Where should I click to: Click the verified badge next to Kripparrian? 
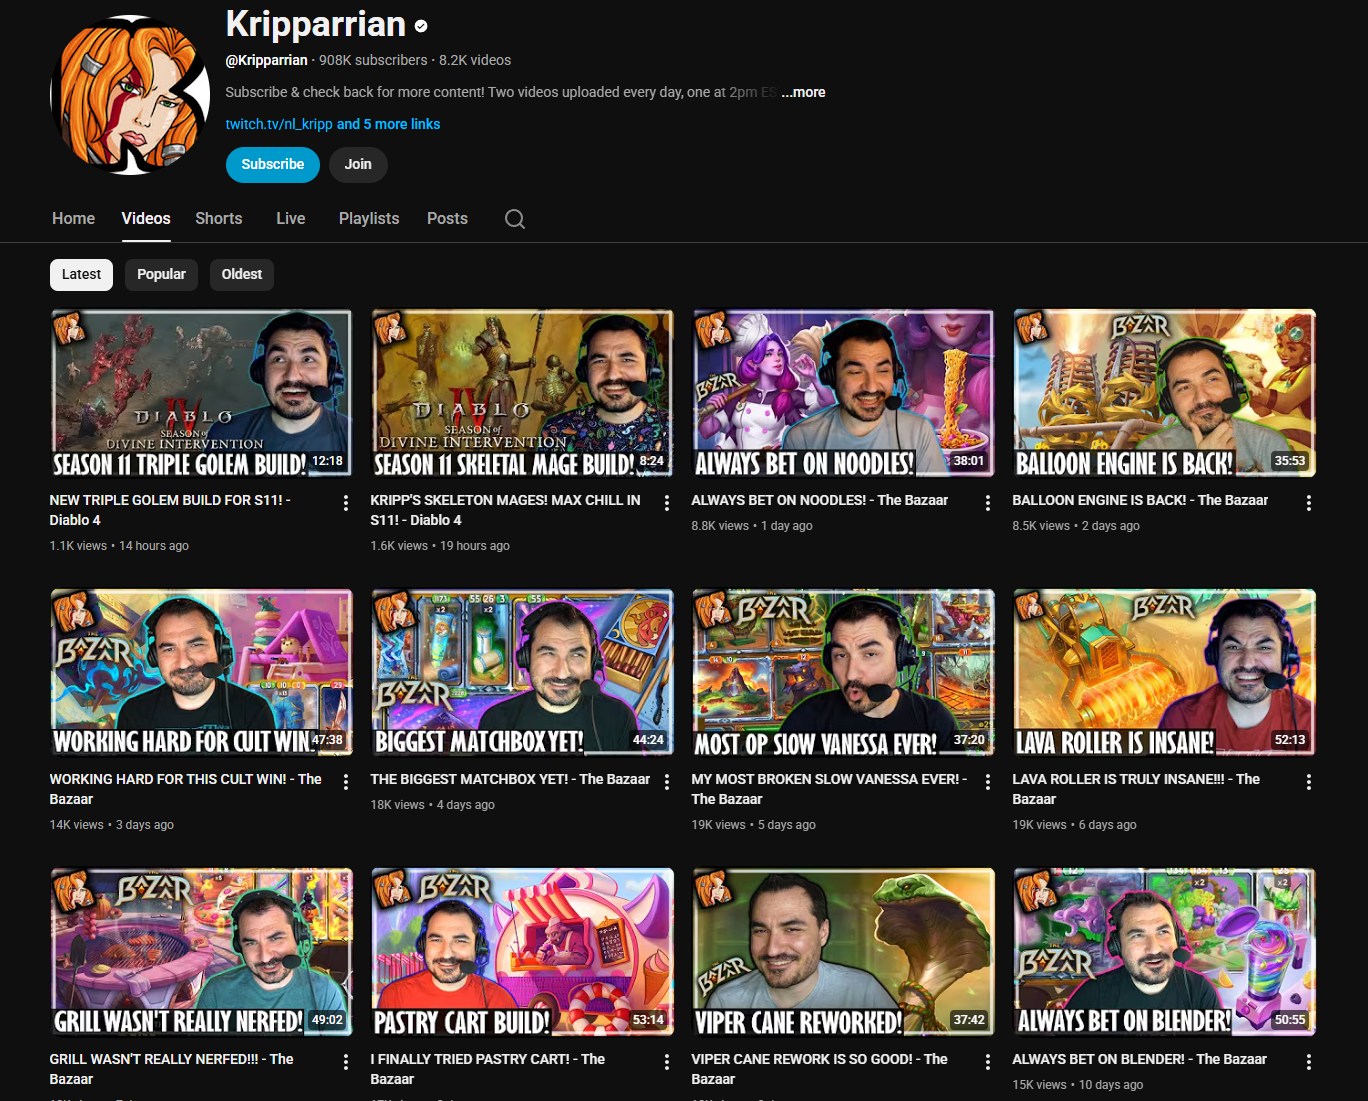pyautogui.click(x=421, y=26)
